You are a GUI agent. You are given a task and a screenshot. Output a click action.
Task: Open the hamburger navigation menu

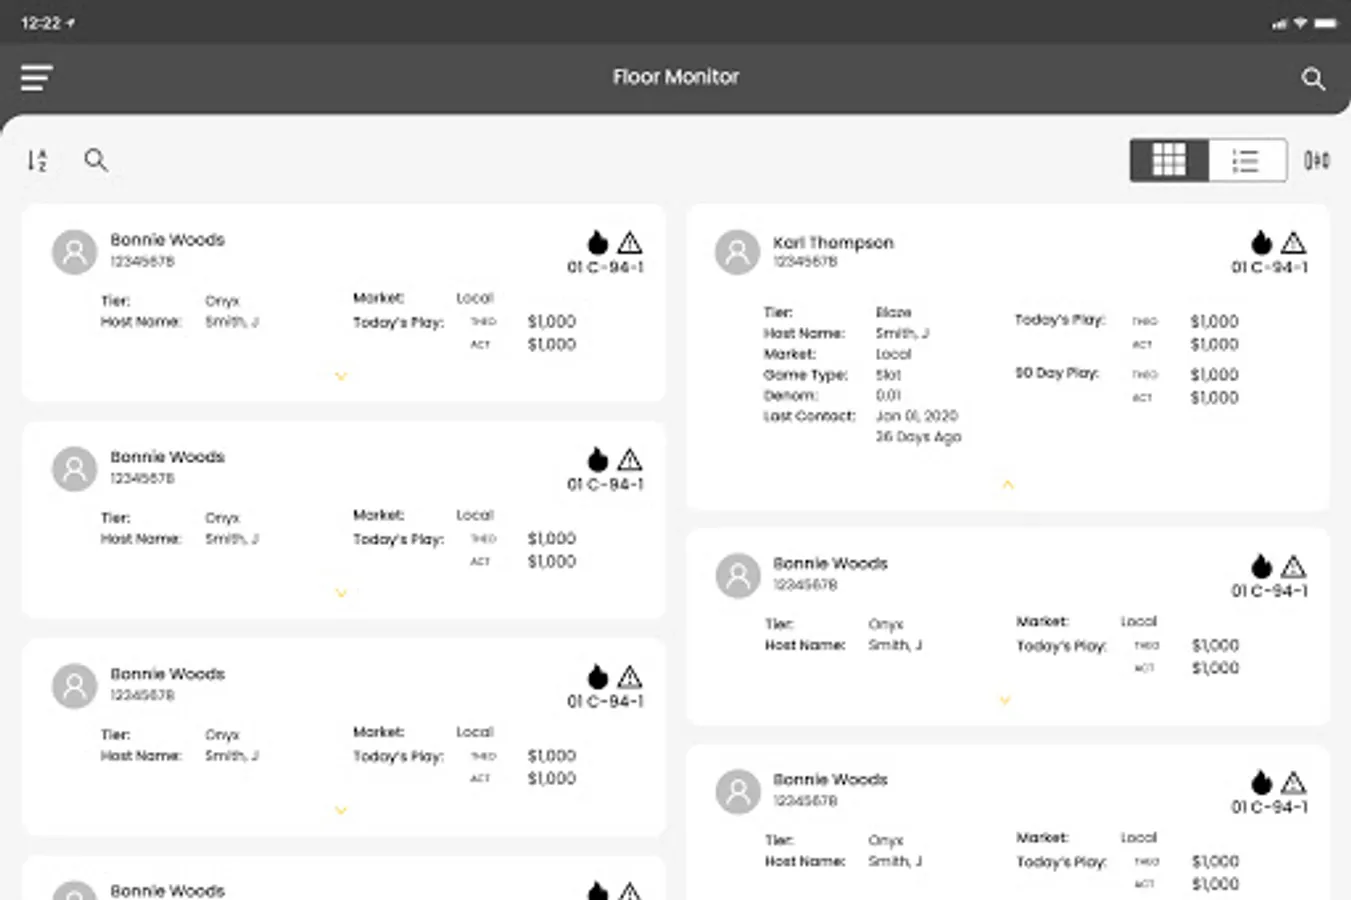(x=36, y=78)
